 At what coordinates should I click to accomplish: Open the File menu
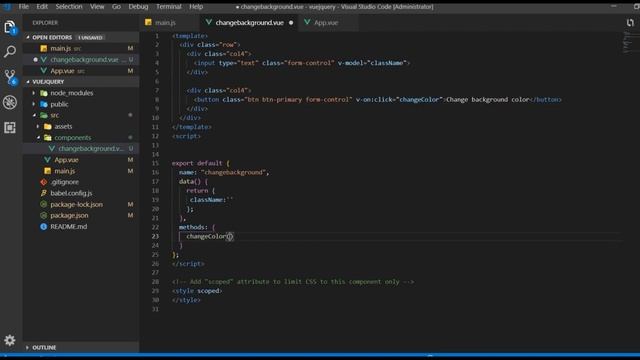(24, 7)
